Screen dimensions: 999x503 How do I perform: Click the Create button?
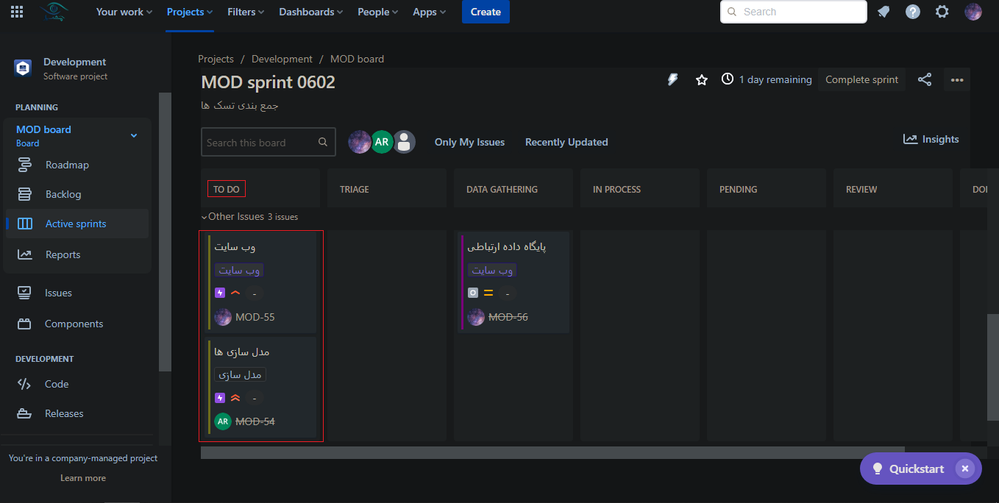click(485, 11)
